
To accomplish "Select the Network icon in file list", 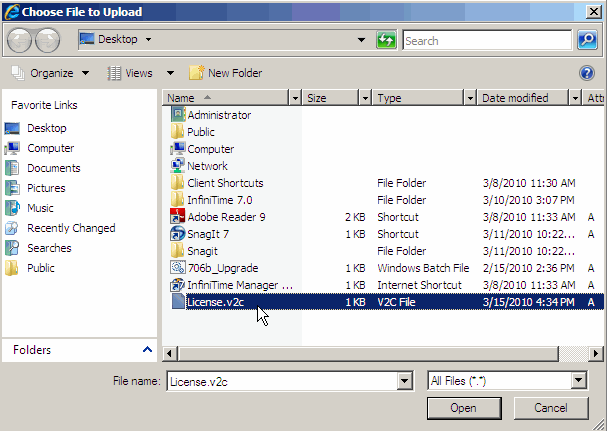I will tap(178, 166).
